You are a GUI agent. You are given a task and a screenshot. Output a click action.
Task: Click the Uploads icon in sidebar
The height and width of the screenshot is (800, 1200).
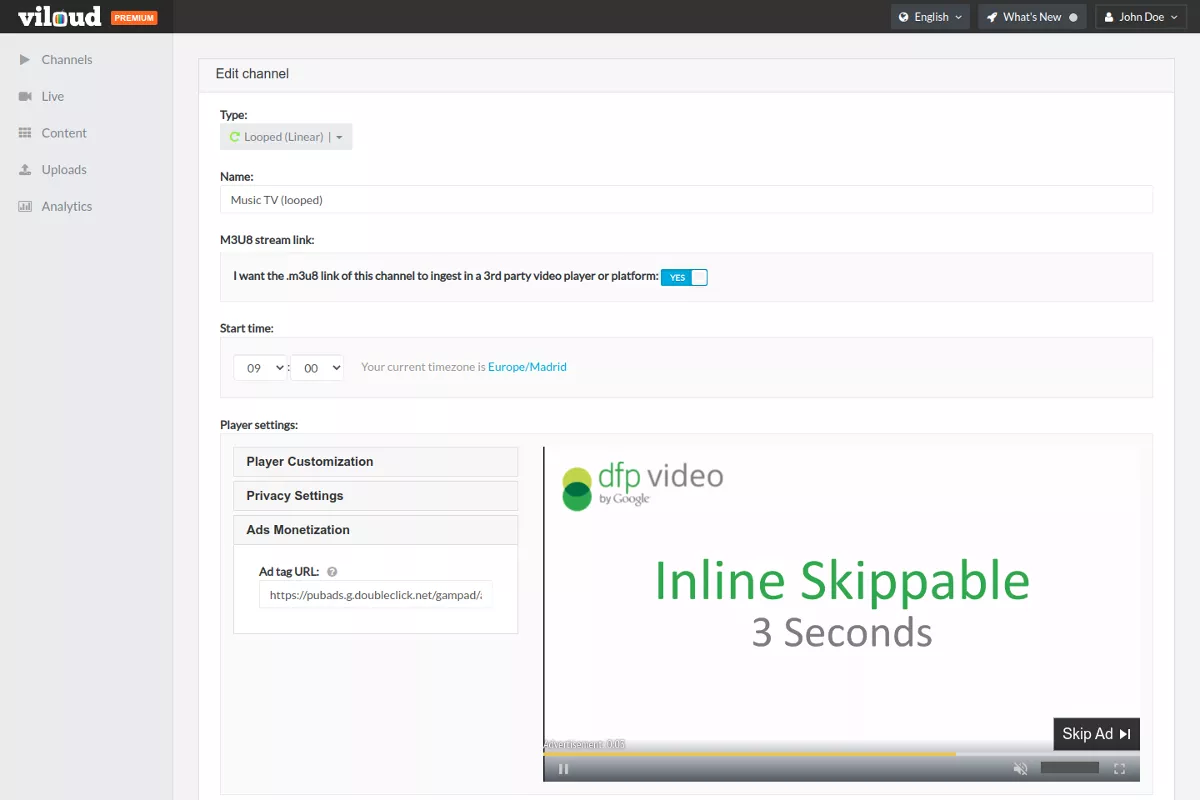click(x=25, y=170)
